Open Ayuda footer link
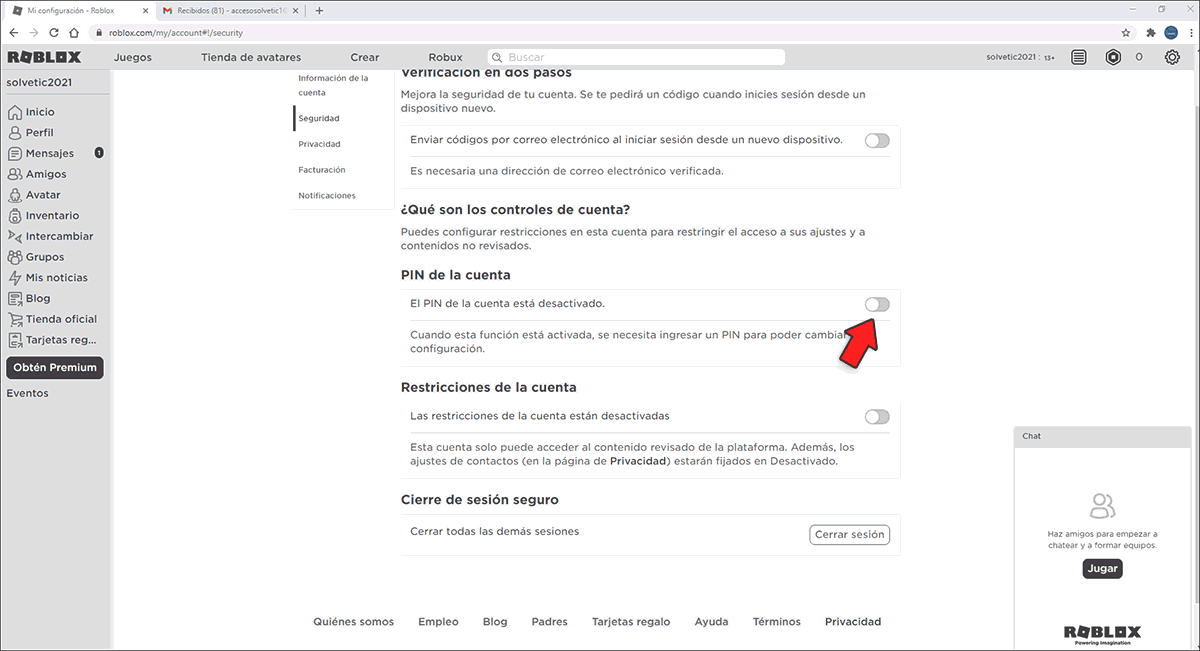Viewport: 1200px width, 651px height. point(712,622)
